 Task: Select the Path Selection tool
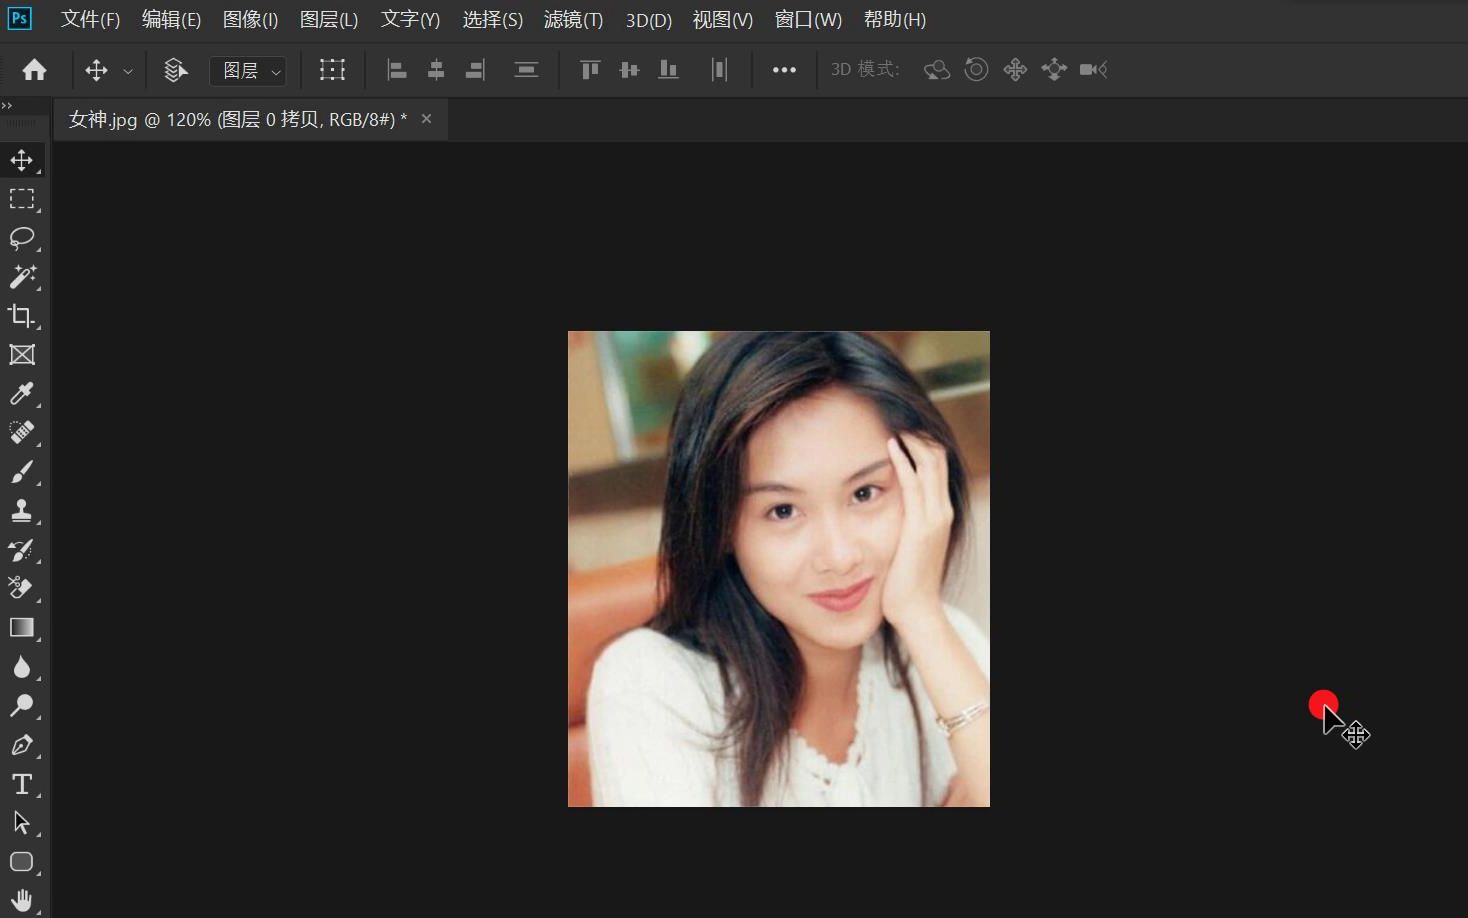[x=21, y=823]
